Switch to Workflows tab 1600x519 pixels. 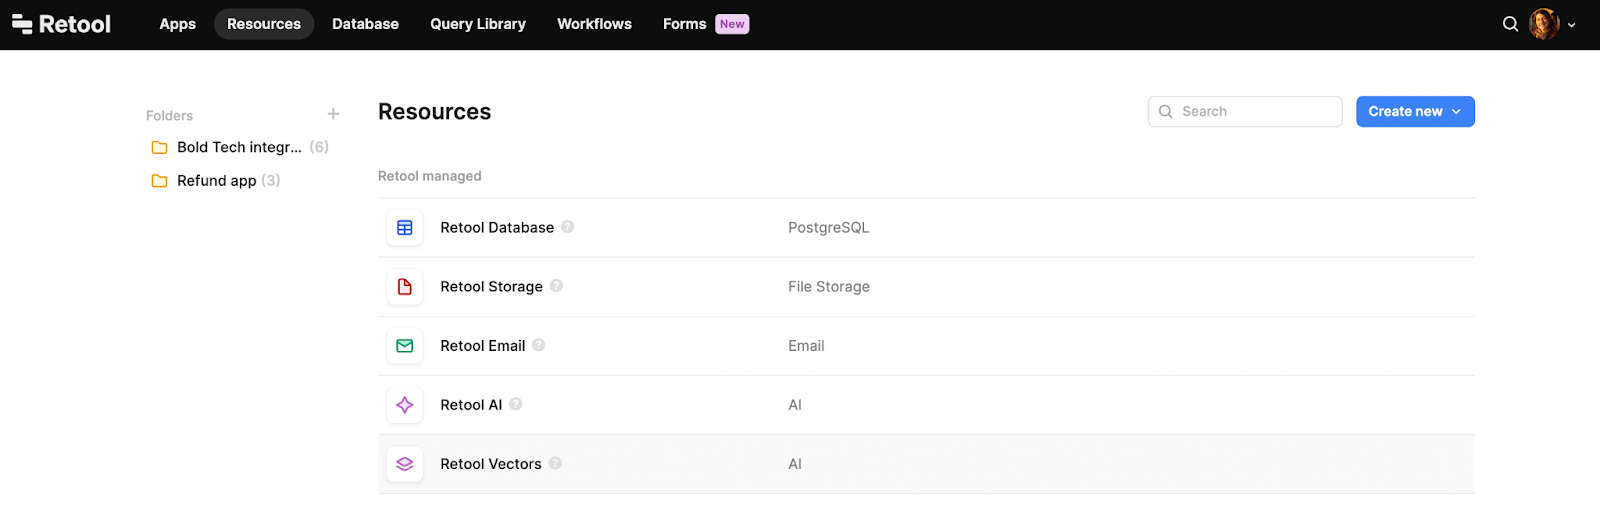pos(594,24)
